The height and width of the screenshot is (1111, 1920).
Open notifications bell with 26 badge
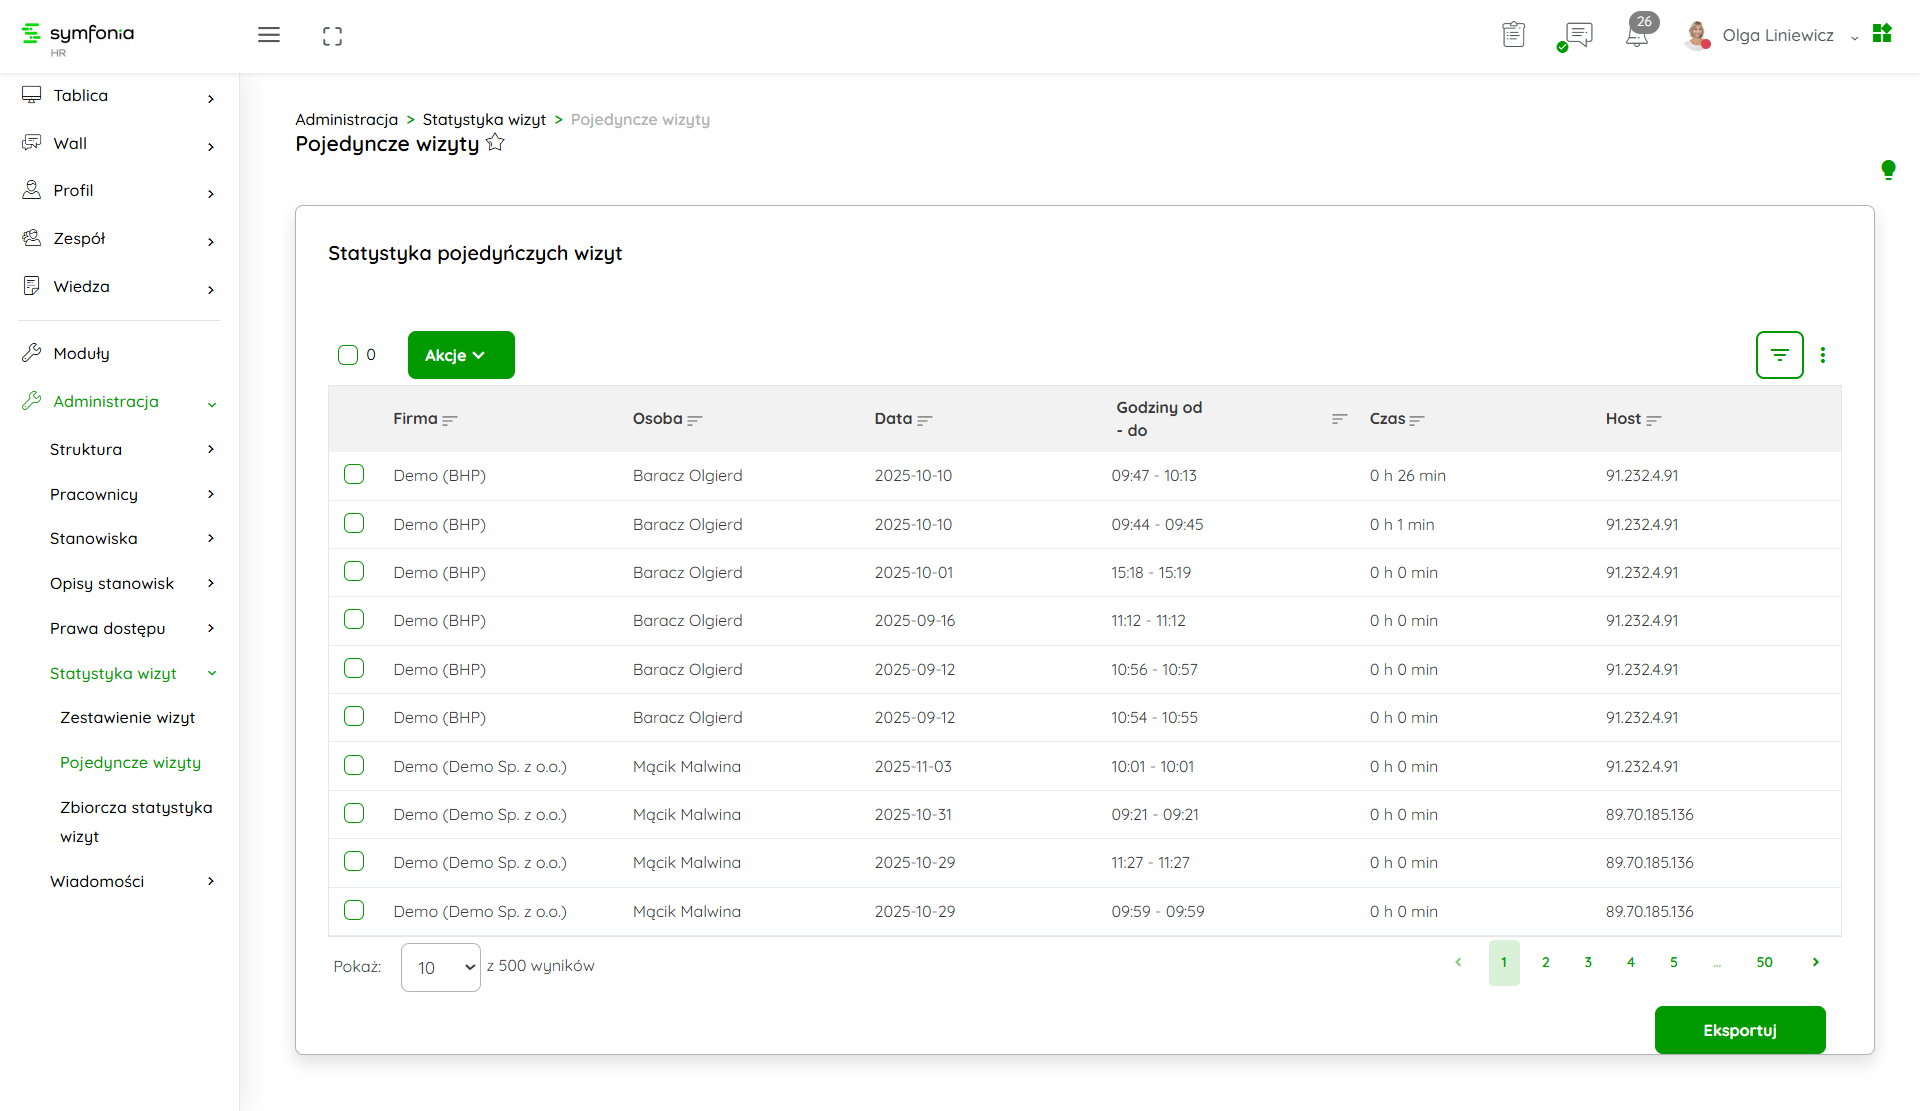(1637, 35)
